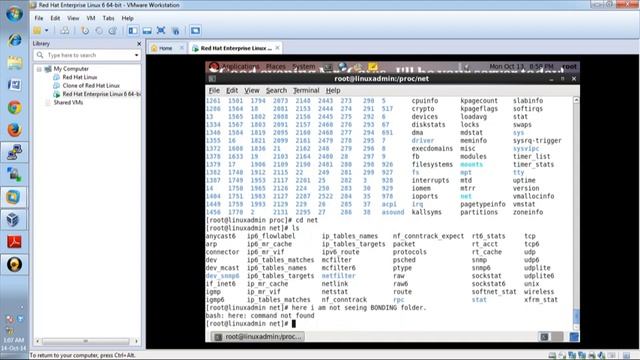Click terminal scrollbar up arrow
Viewport: 640px width, 360px height.
click(576, 100)
